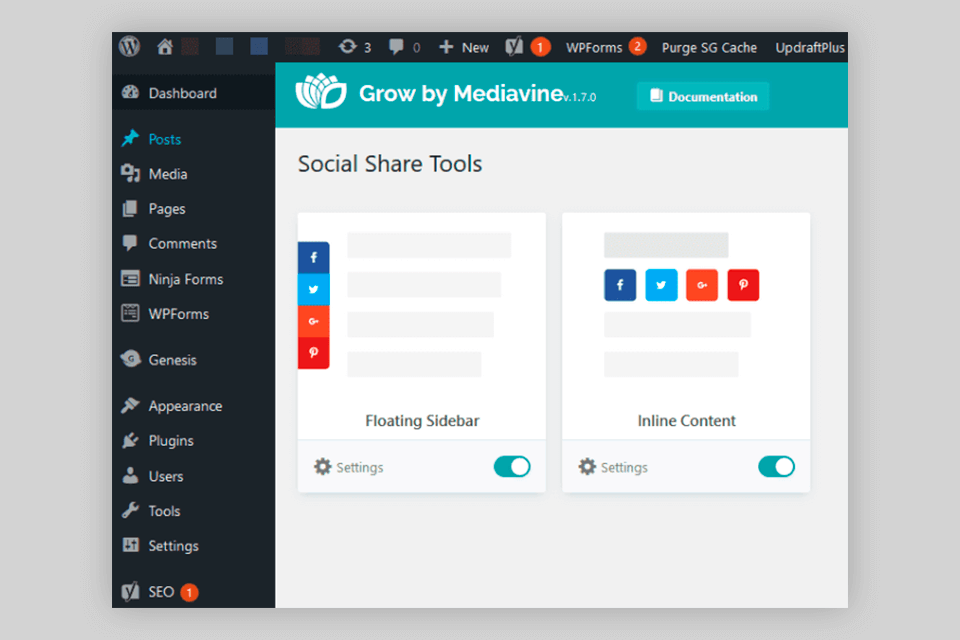
Task: Click the Pages icon in sidebar
Action: click(x=130, y=208)
